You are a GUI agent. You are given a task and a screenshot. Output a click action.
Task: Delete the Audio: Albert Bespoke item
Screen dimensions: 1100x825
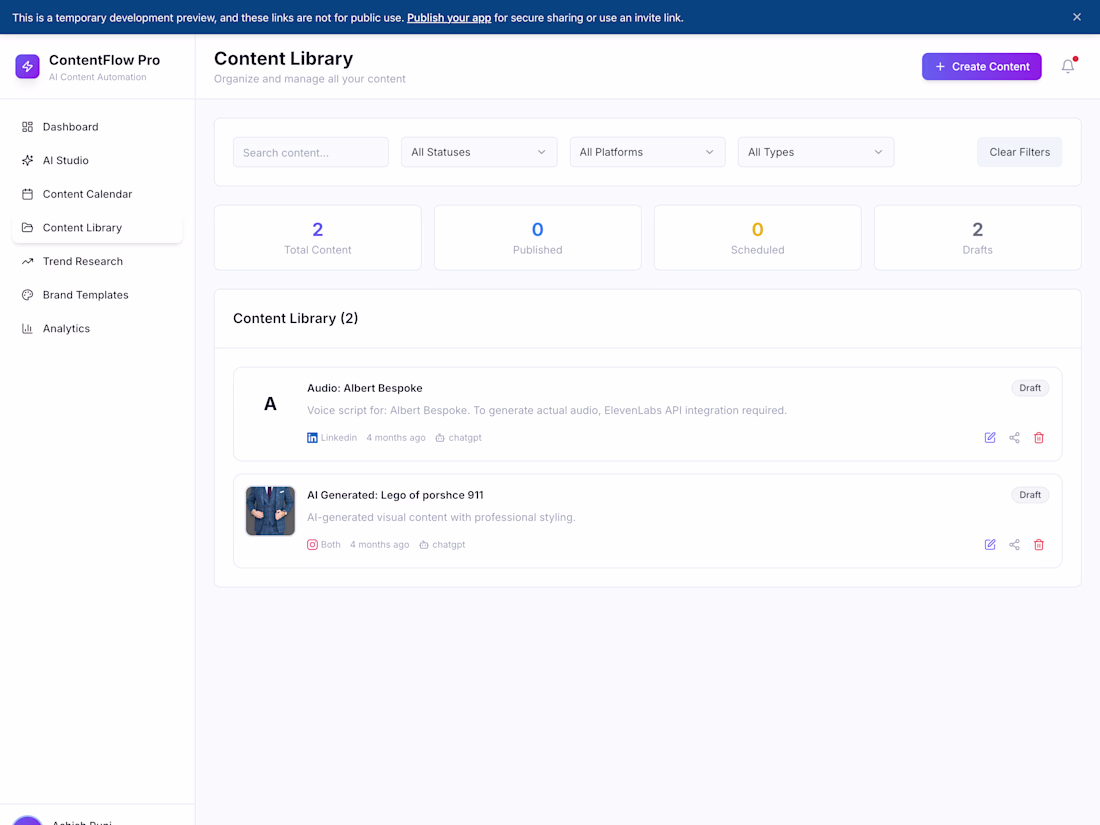point(1039,438)
